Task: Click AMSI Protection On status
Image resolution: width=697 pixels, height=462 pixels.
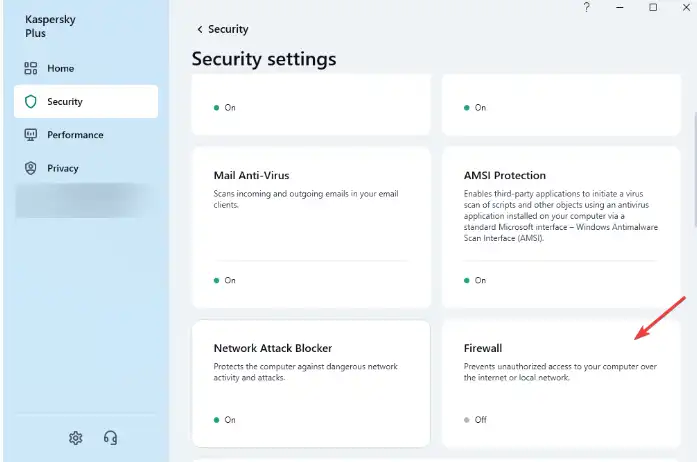Action: point(475,281)
